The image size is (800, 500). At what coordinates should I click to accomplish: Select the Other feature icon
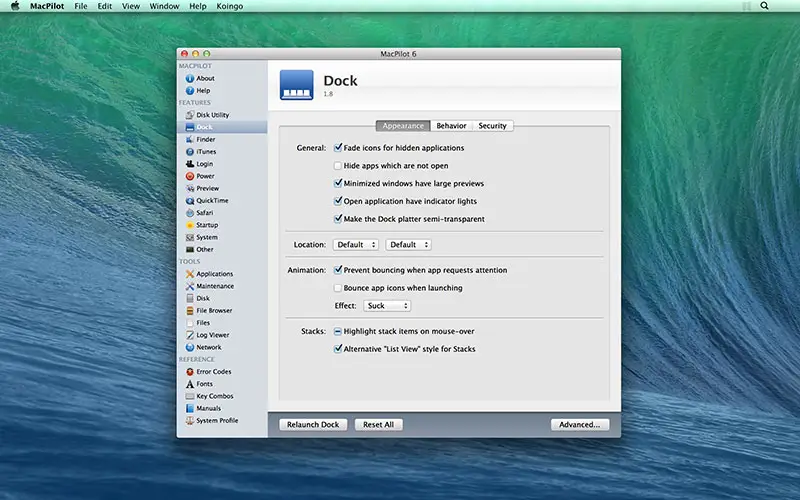tap(190, 249)
